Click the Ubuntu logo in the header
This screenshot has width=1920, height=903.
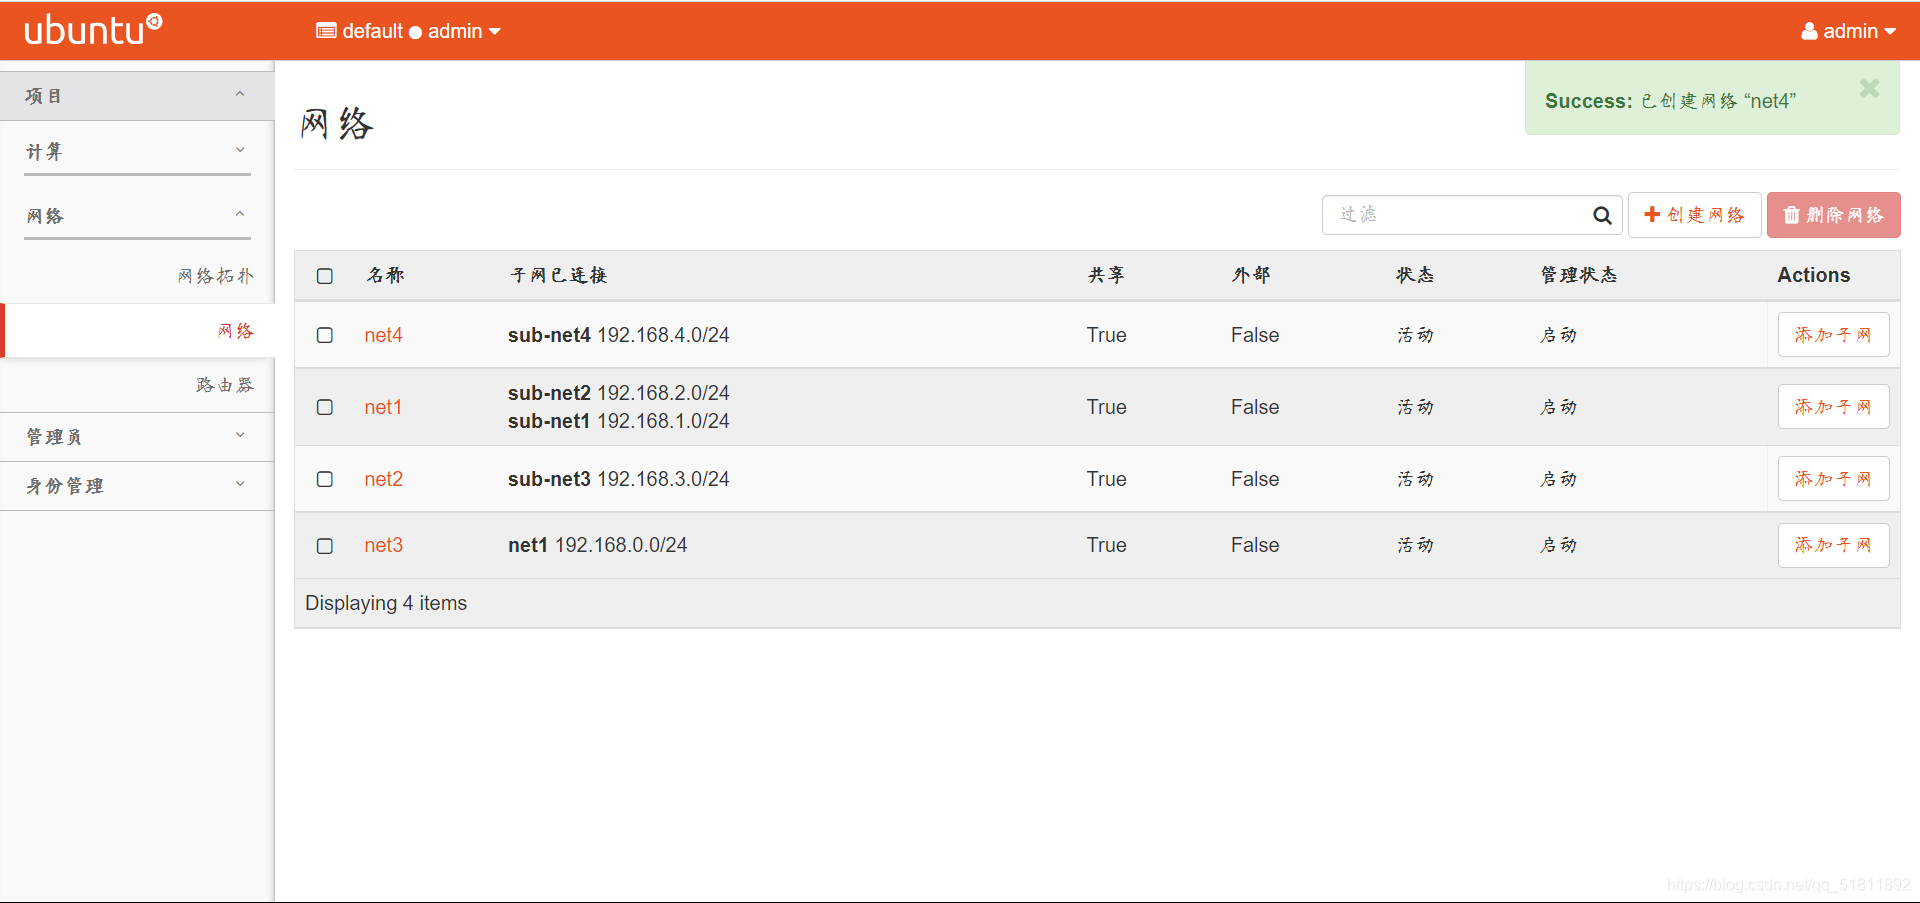click(93, 30)
